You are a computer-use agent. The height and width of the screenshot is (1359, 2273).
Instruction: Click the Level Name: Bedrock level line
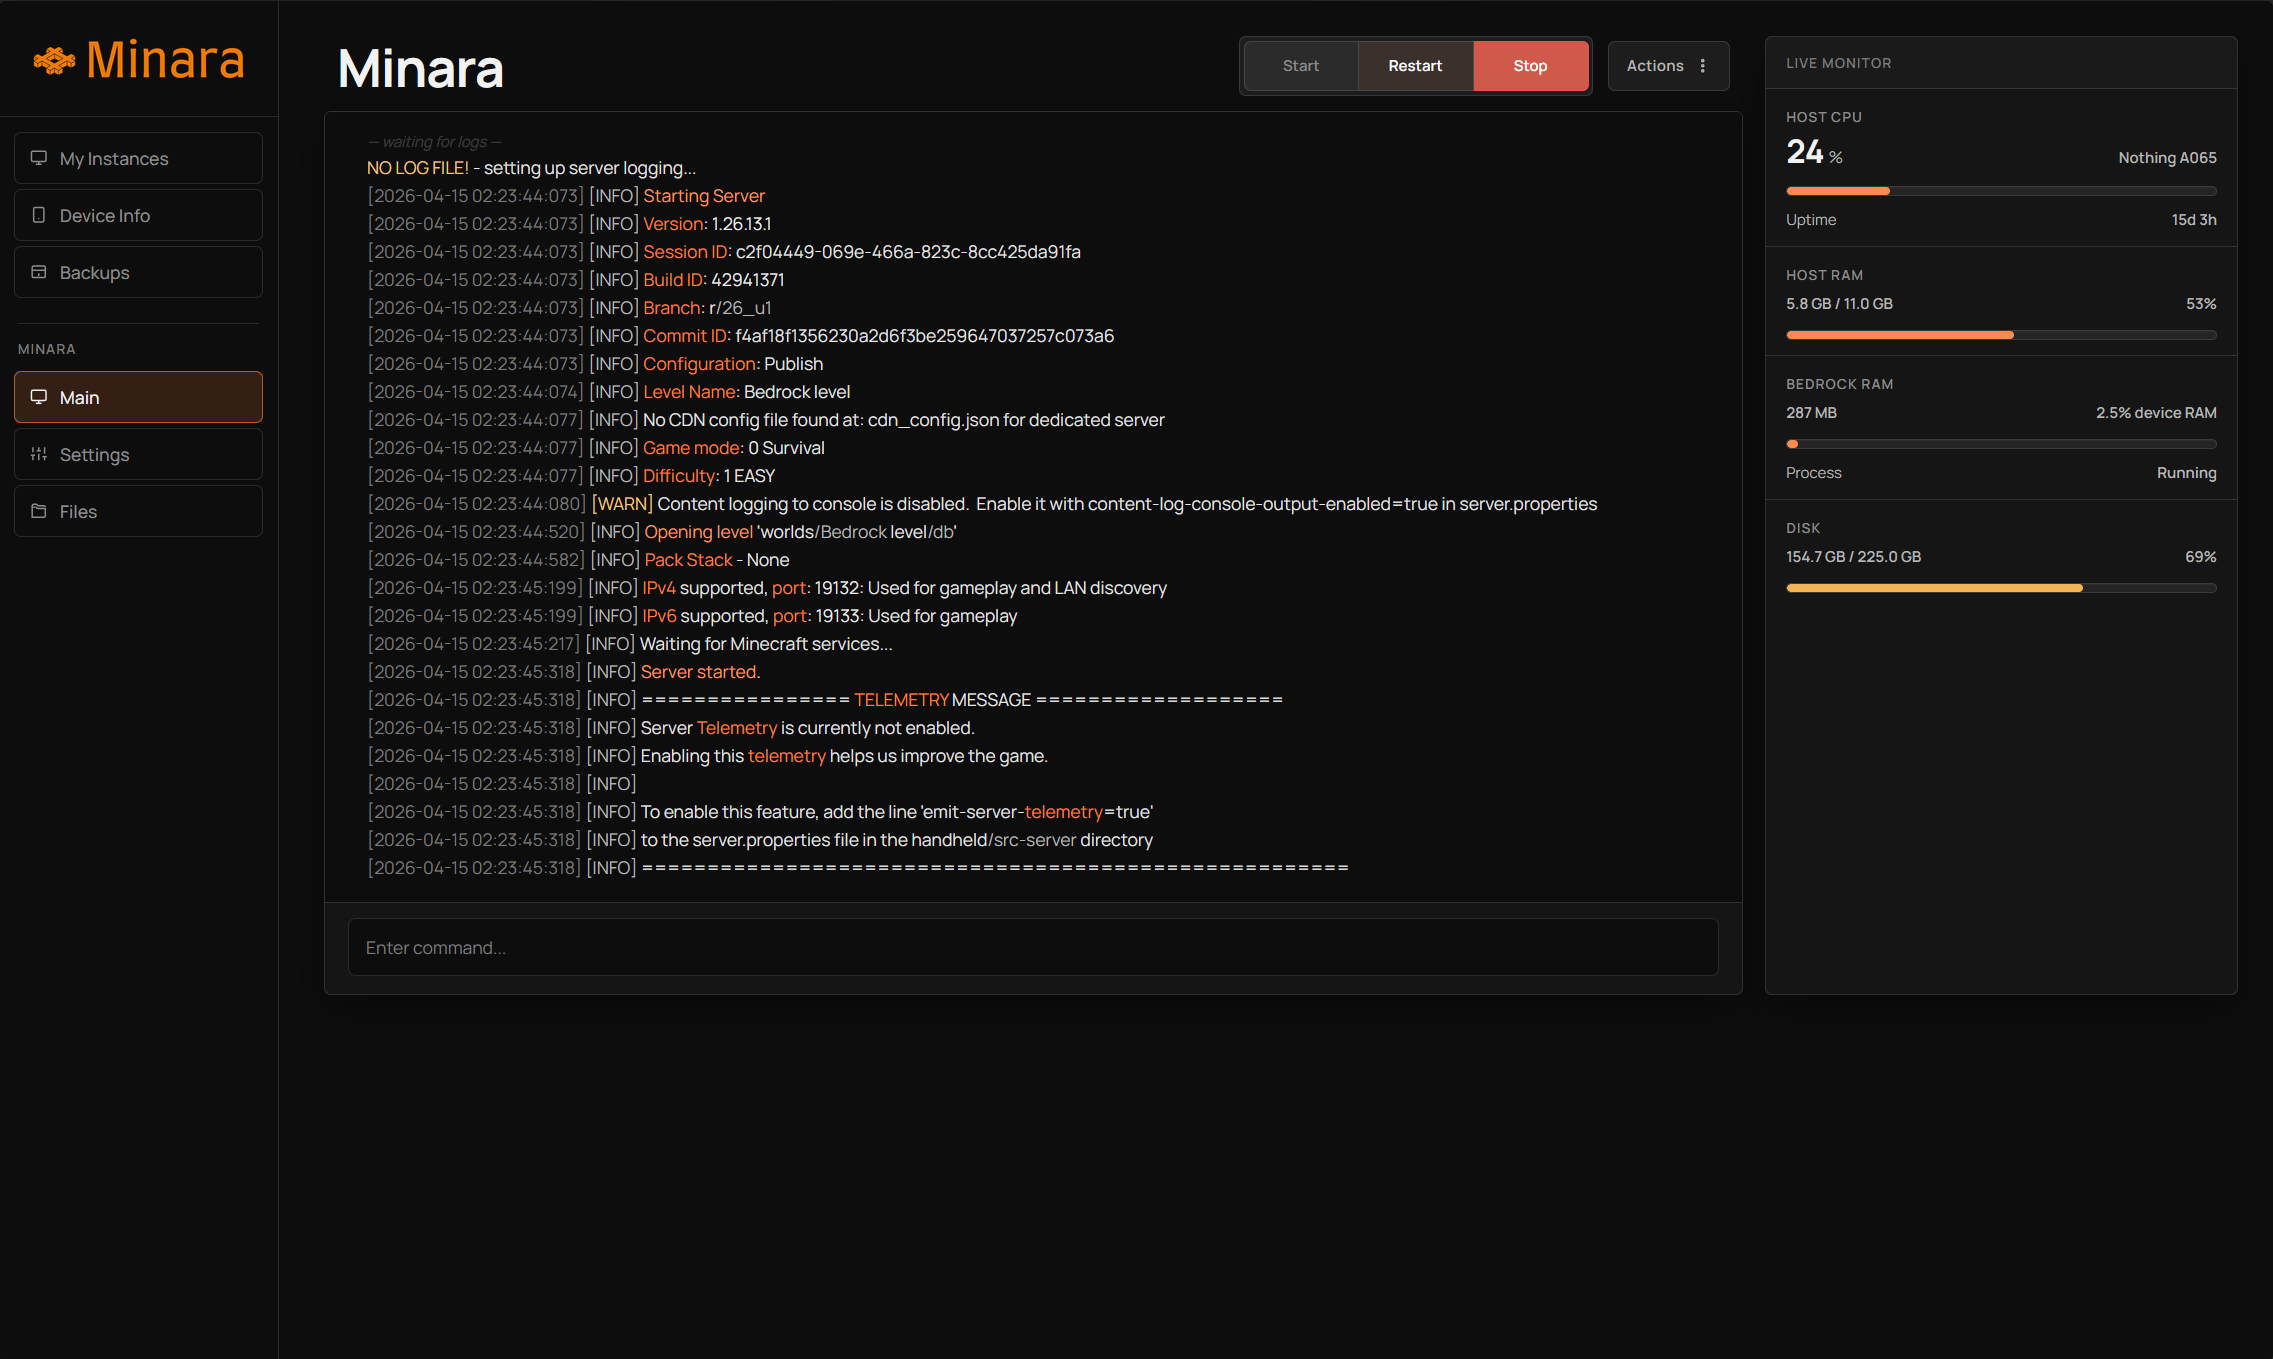tap(609, 392)
